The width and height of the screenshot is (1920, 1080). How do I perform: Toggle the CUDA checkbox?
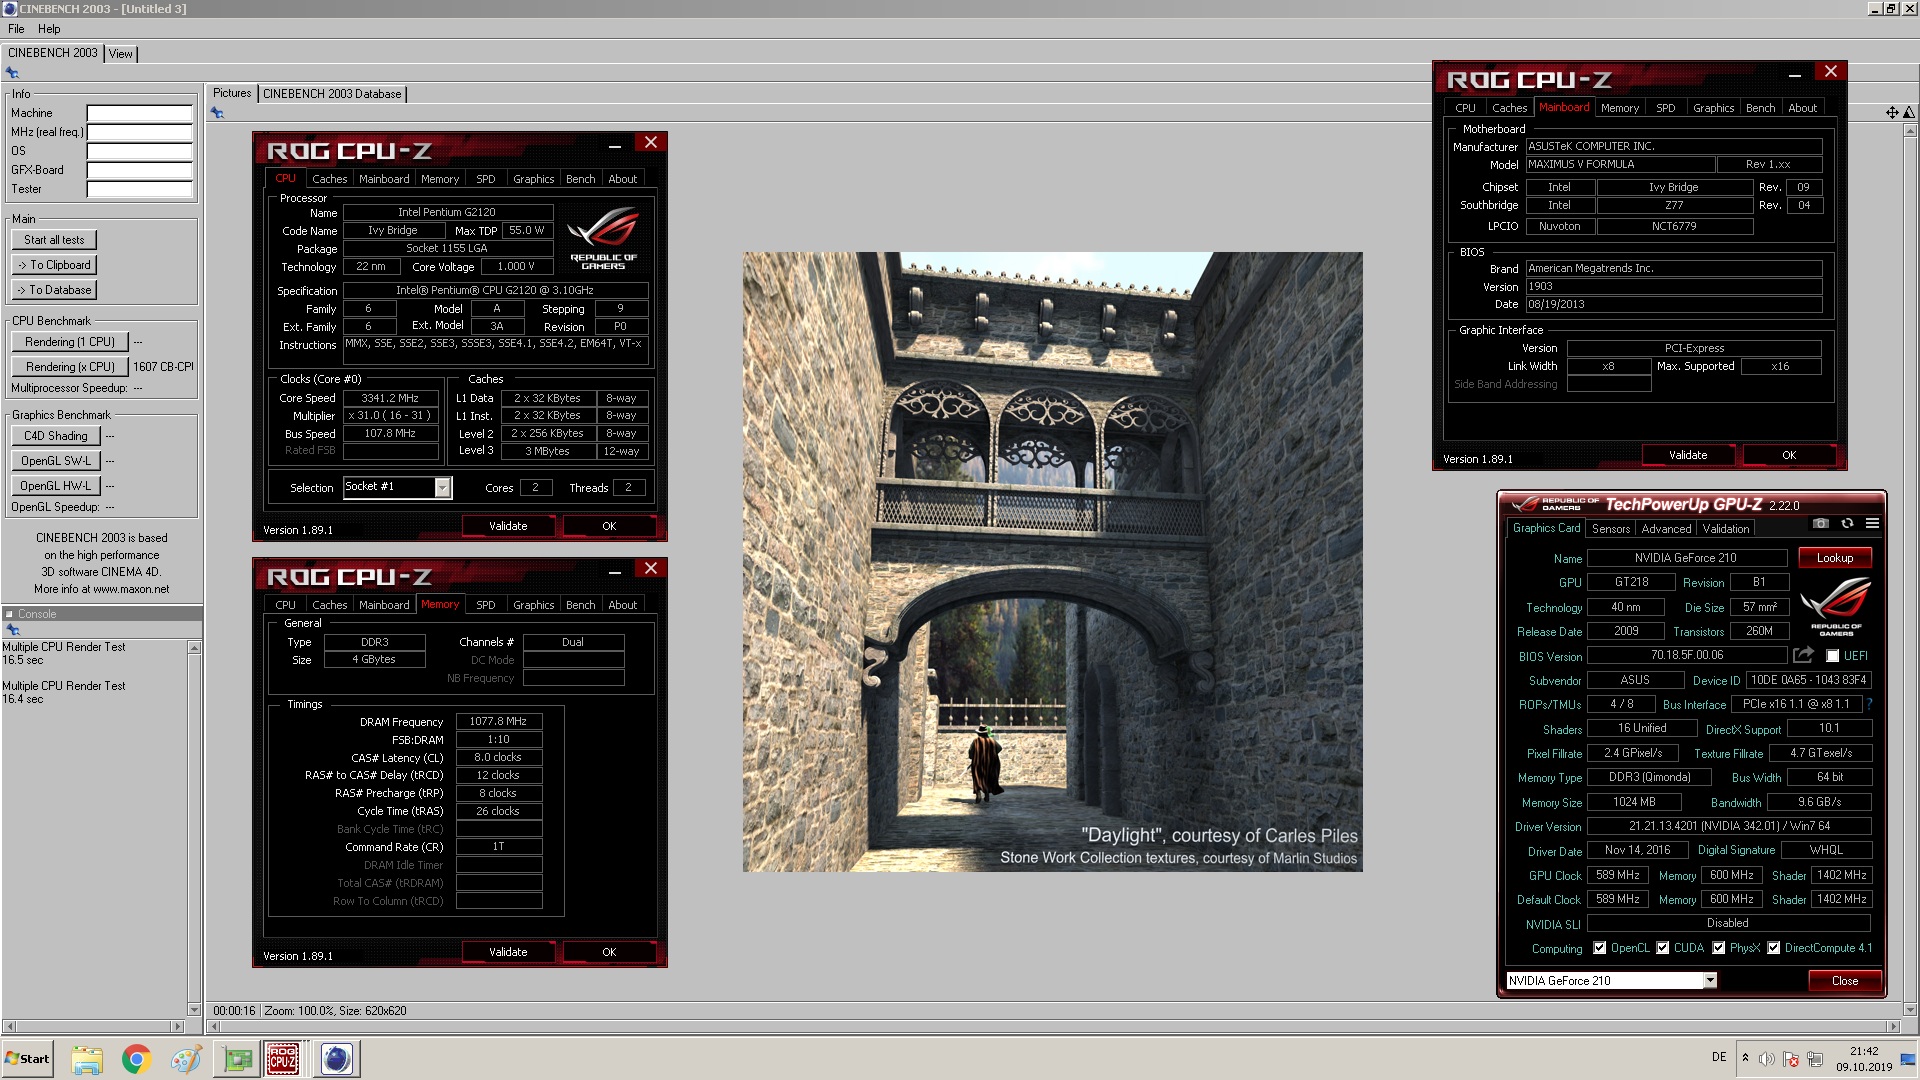click(x=1662, y=948)
